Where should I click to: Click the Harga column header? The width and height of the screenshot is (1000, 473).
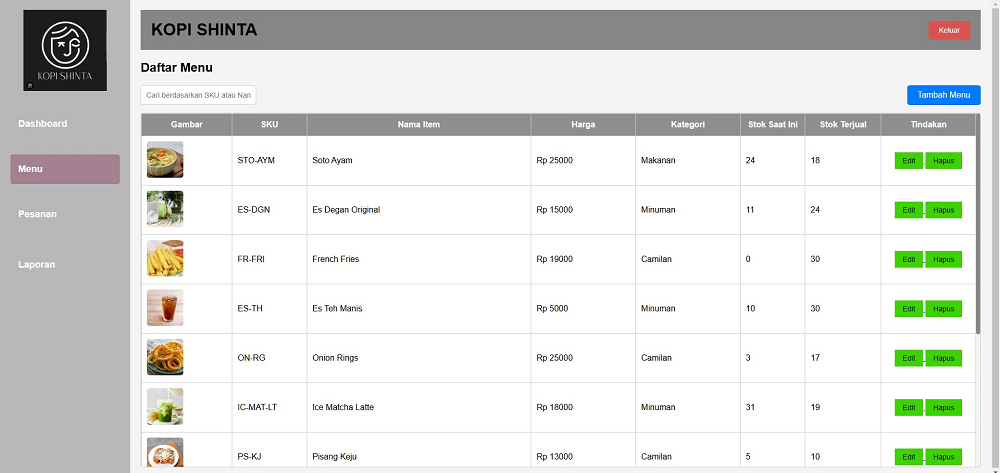[x=583, y=124]
